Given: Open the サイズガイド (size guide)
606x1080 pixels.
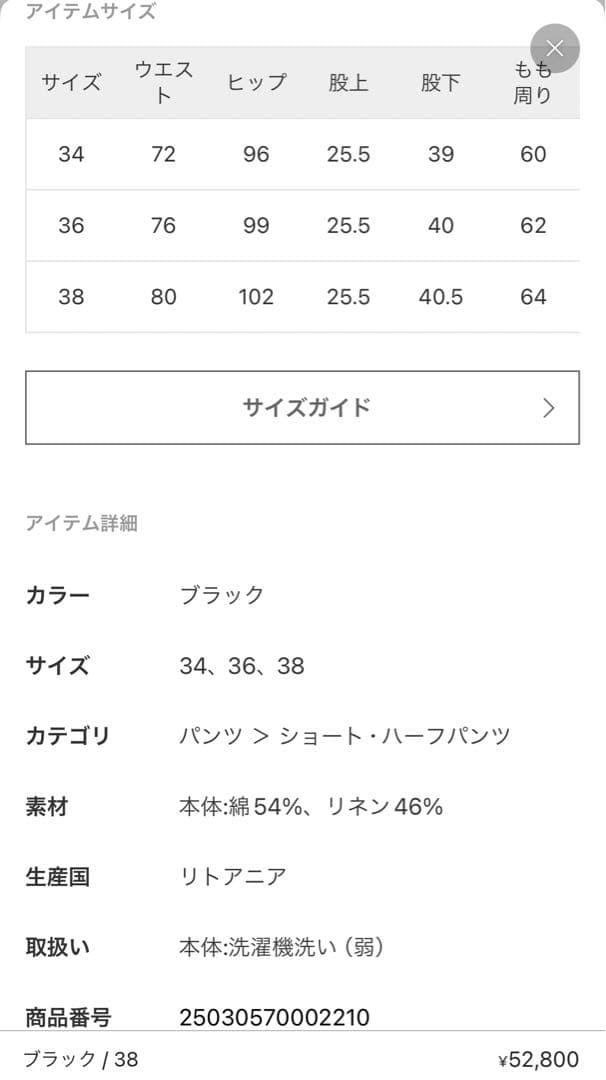Looking at the screenshot, I should point(303,407).
